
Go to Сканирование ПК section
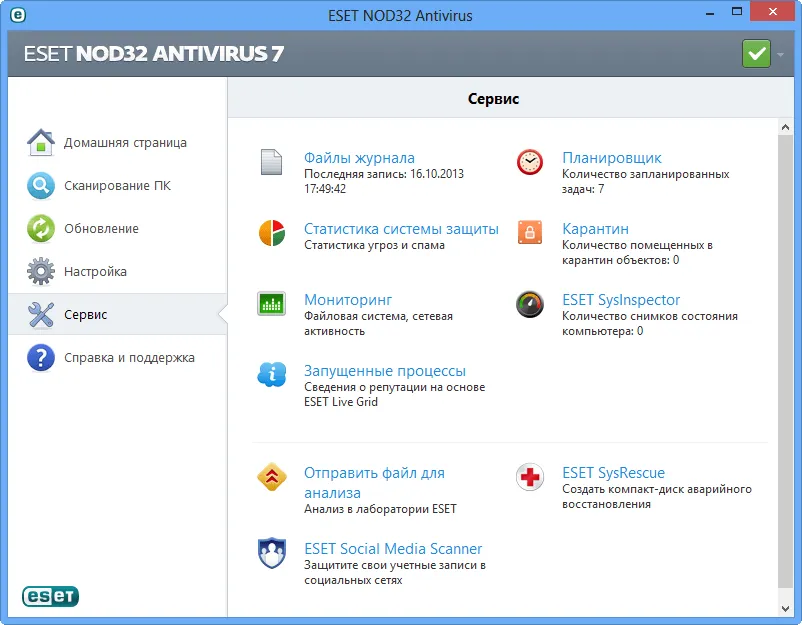[118, 185]
